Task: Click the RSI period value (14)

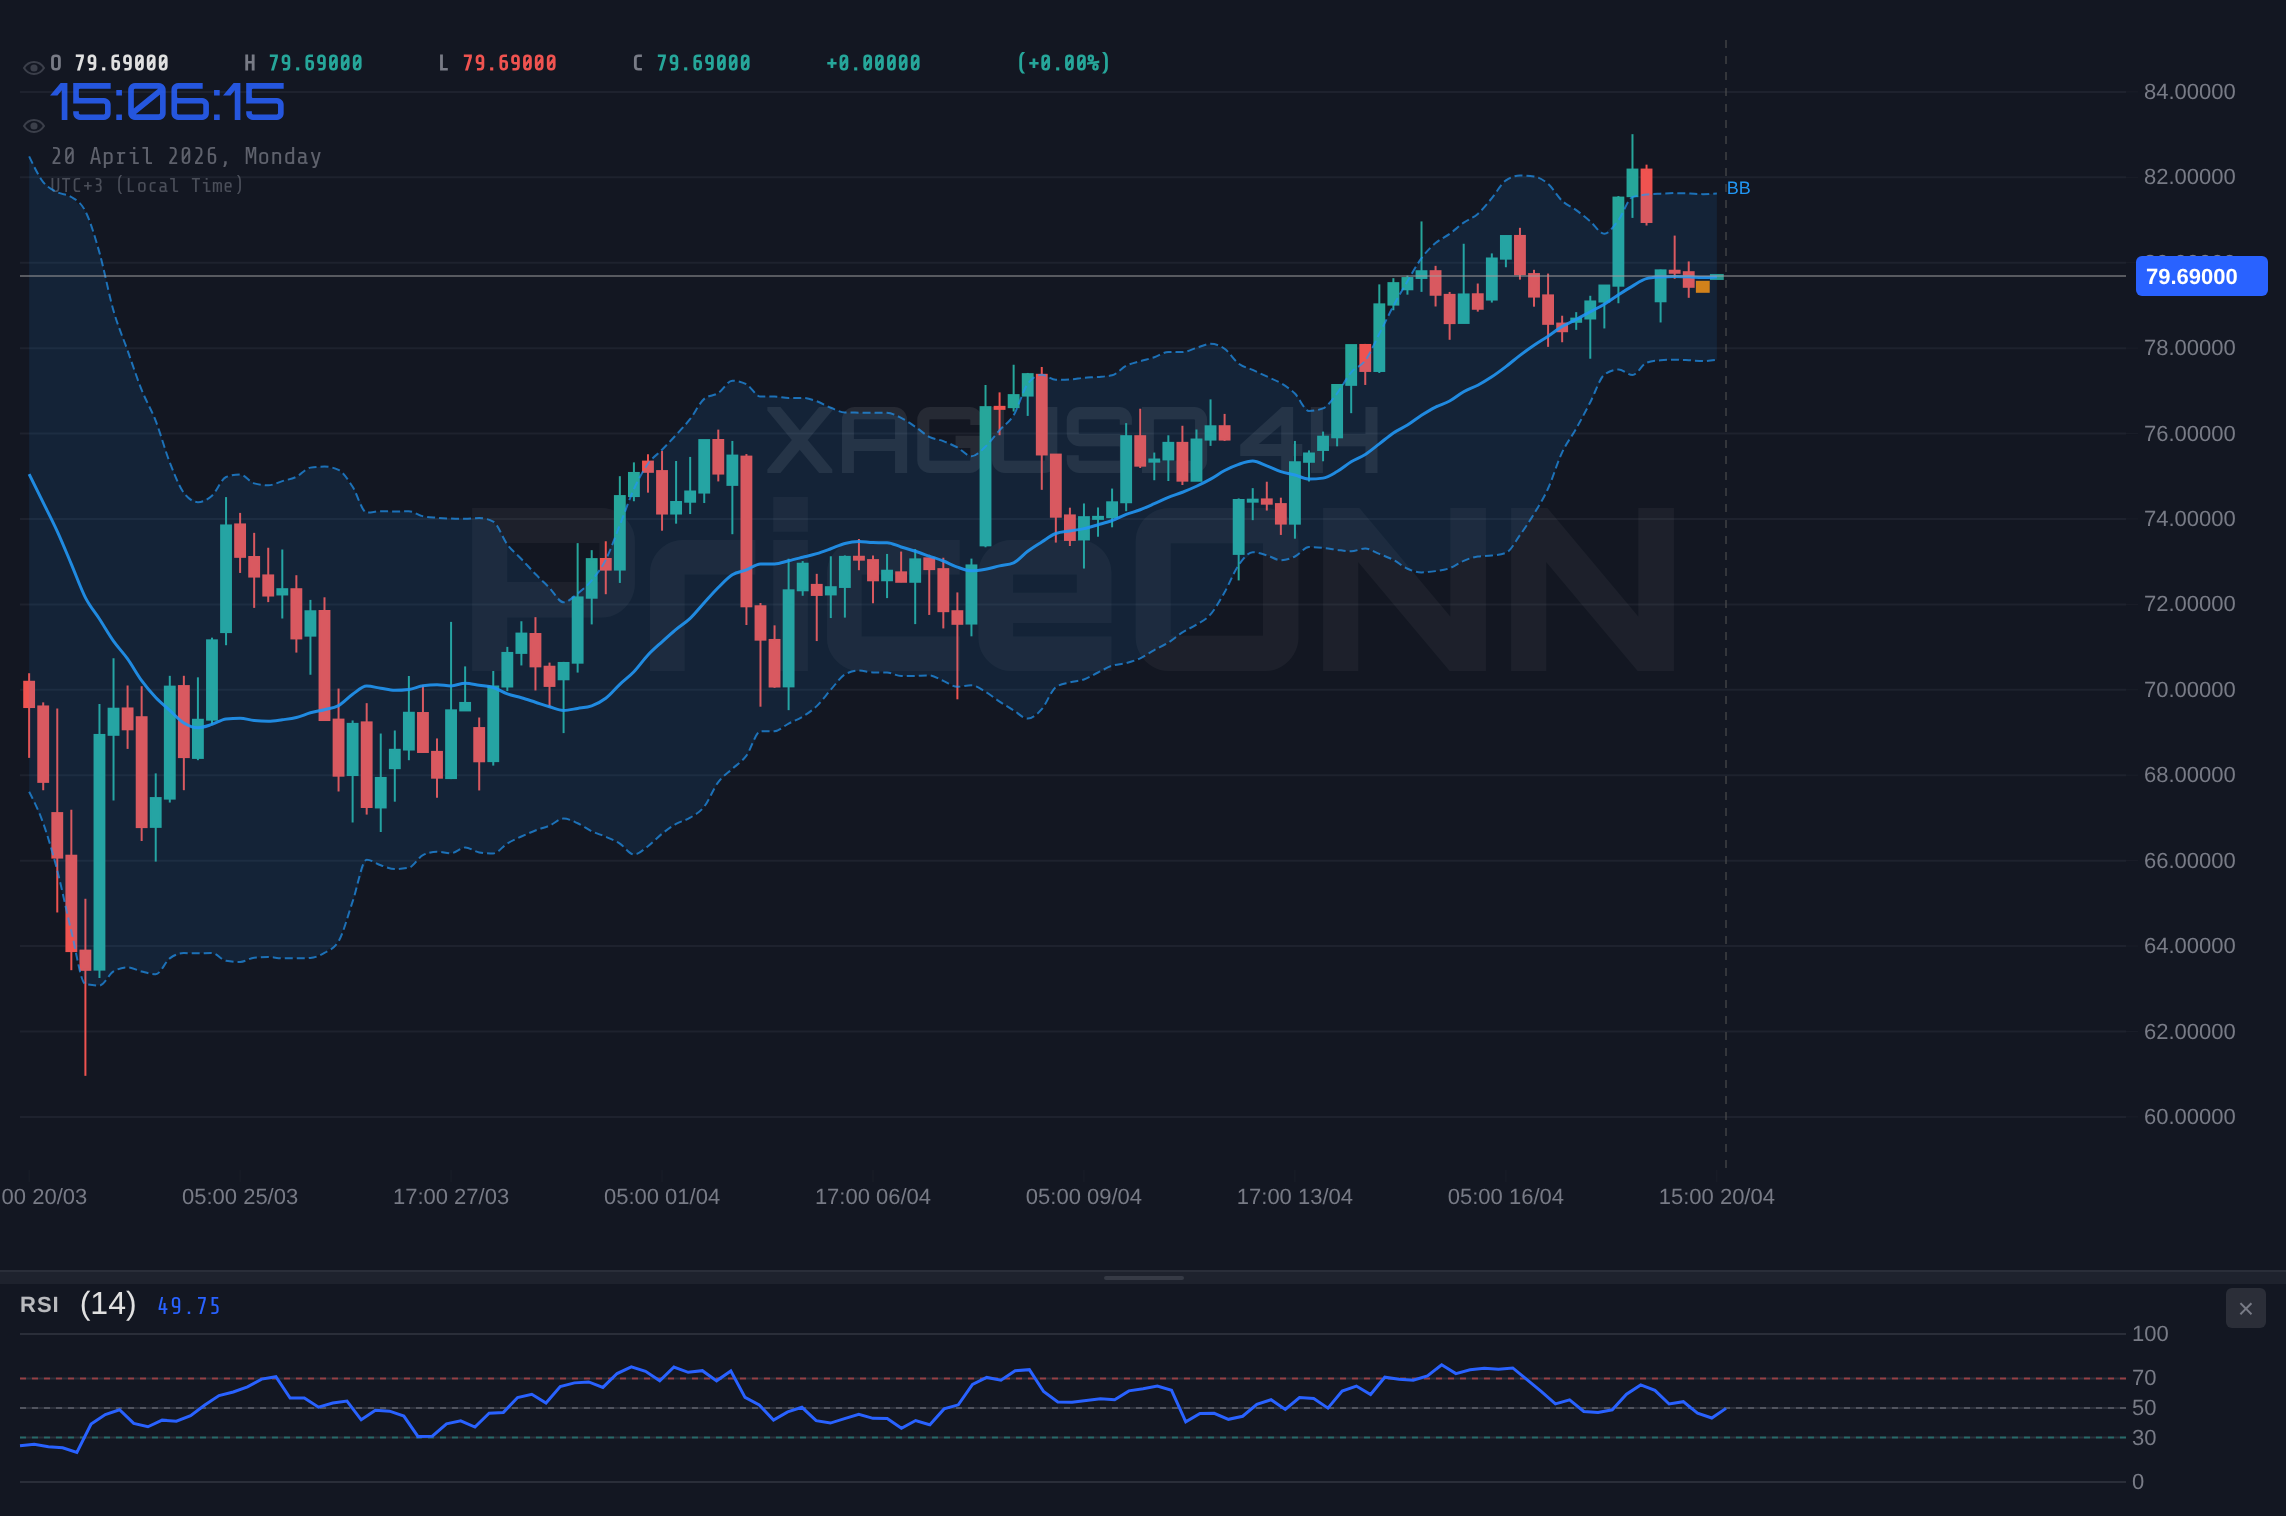Action: (x=108, y=1304)
